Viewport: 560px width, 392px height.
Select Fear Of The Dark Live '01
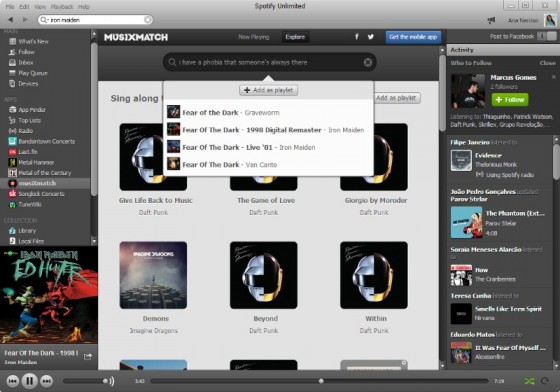[268, 147]
